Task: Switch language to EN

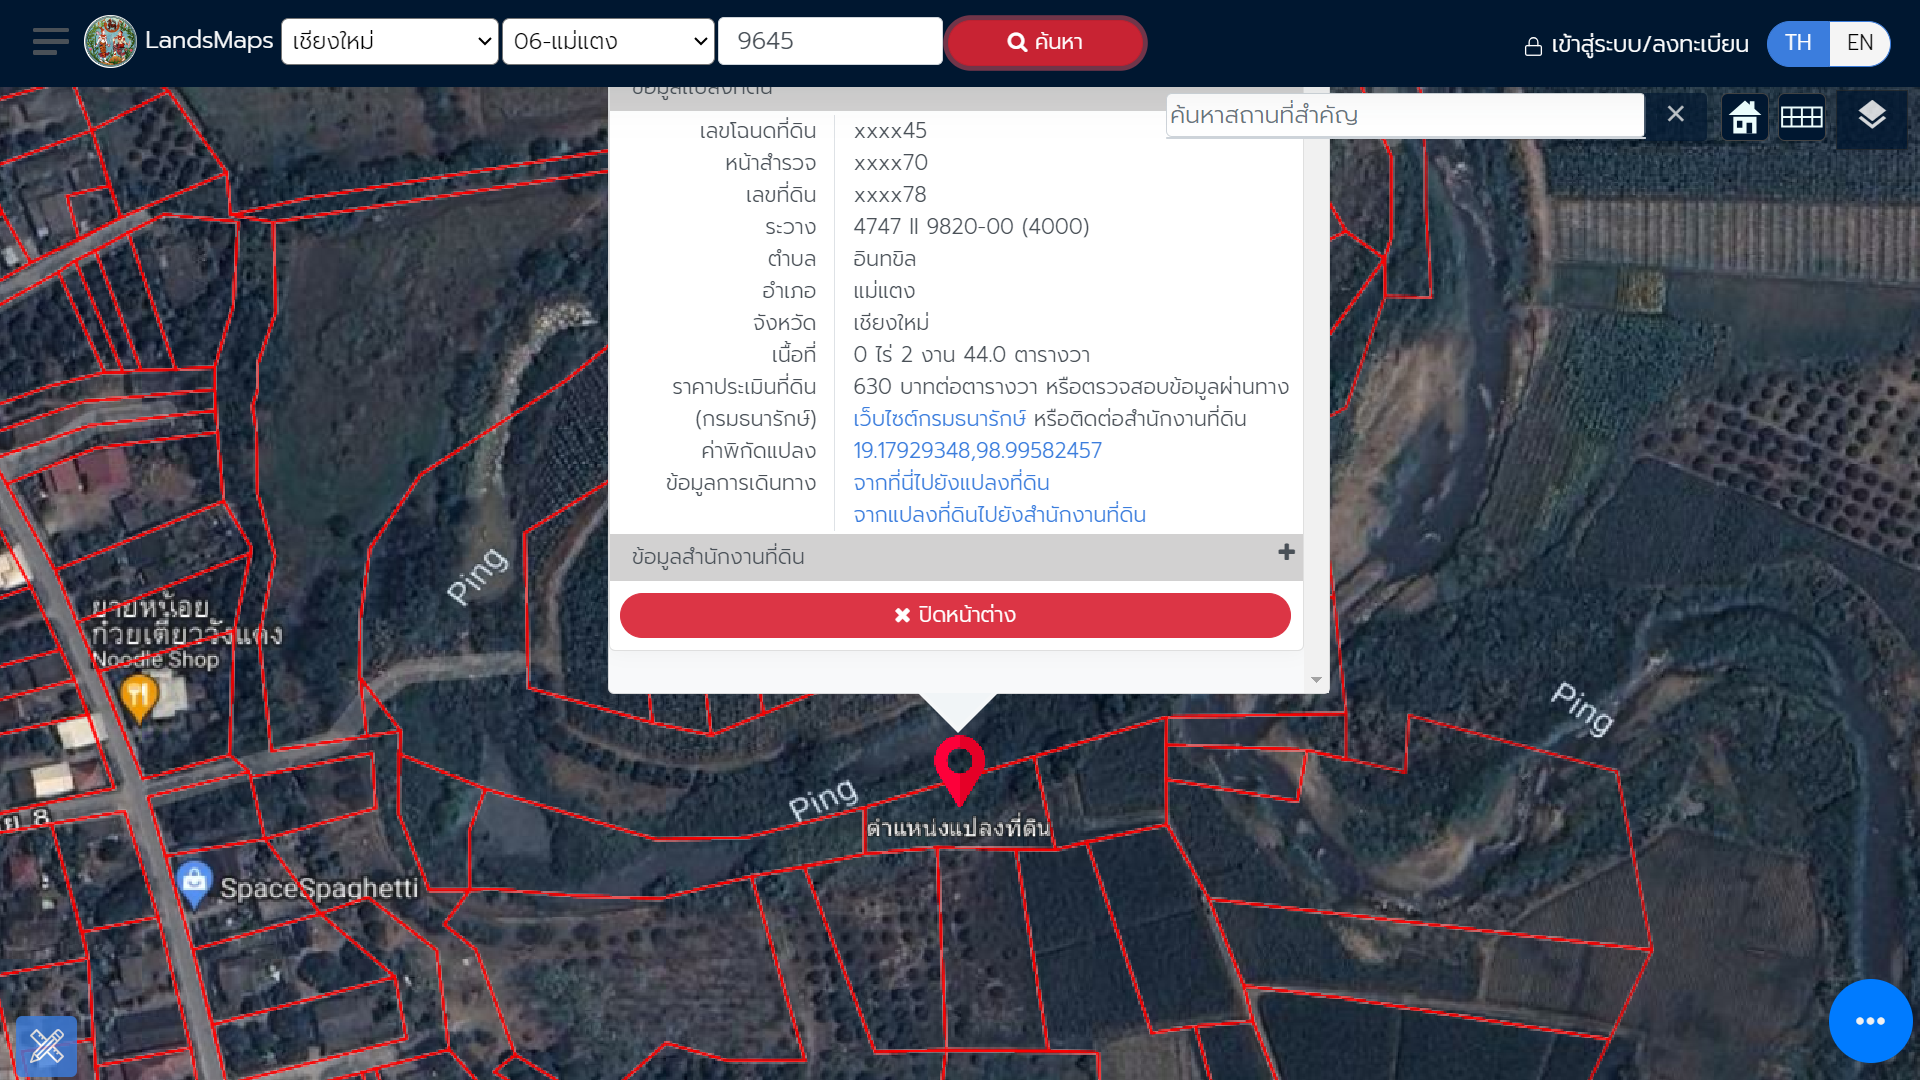Action: tap(1859, 43)
